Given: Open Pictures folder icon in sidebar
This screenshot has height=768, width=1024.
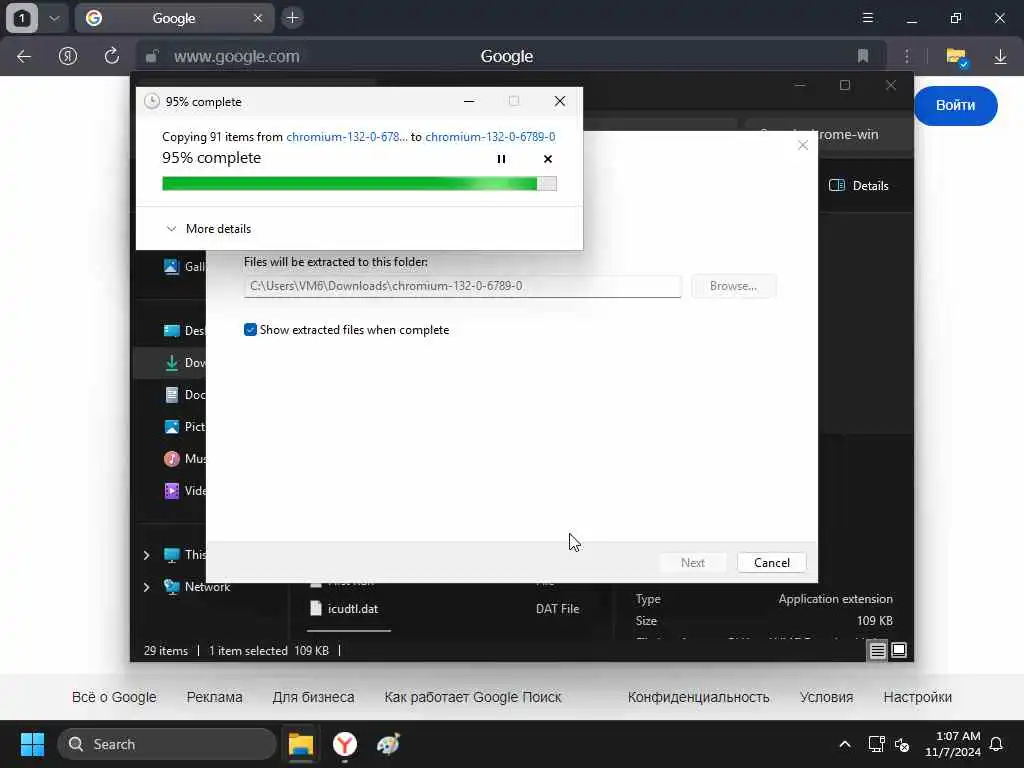Looking at the screenshot, I should pos(172,426).
